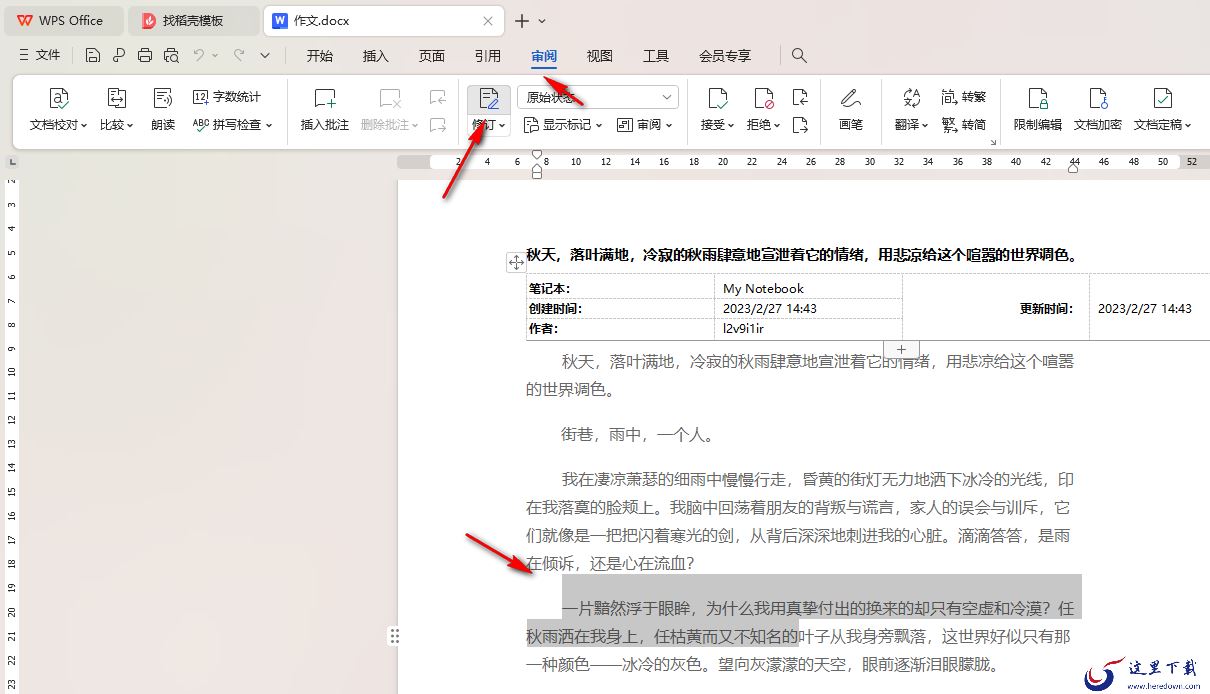The image size is (1210, 694).
Task: Open the 原始状态 display state dropdown
Action: click(598, 97)
